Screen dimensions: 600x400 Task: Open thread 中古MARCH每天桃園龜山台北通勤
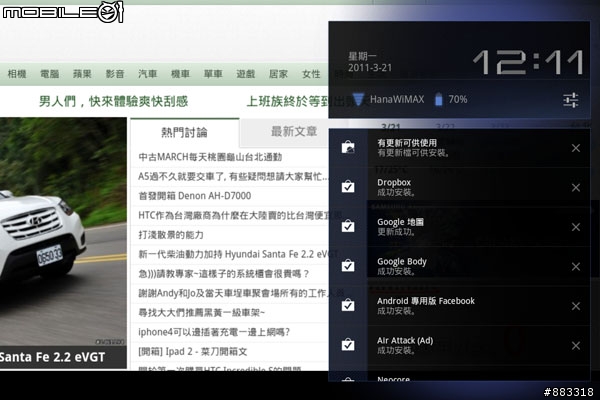210,157
